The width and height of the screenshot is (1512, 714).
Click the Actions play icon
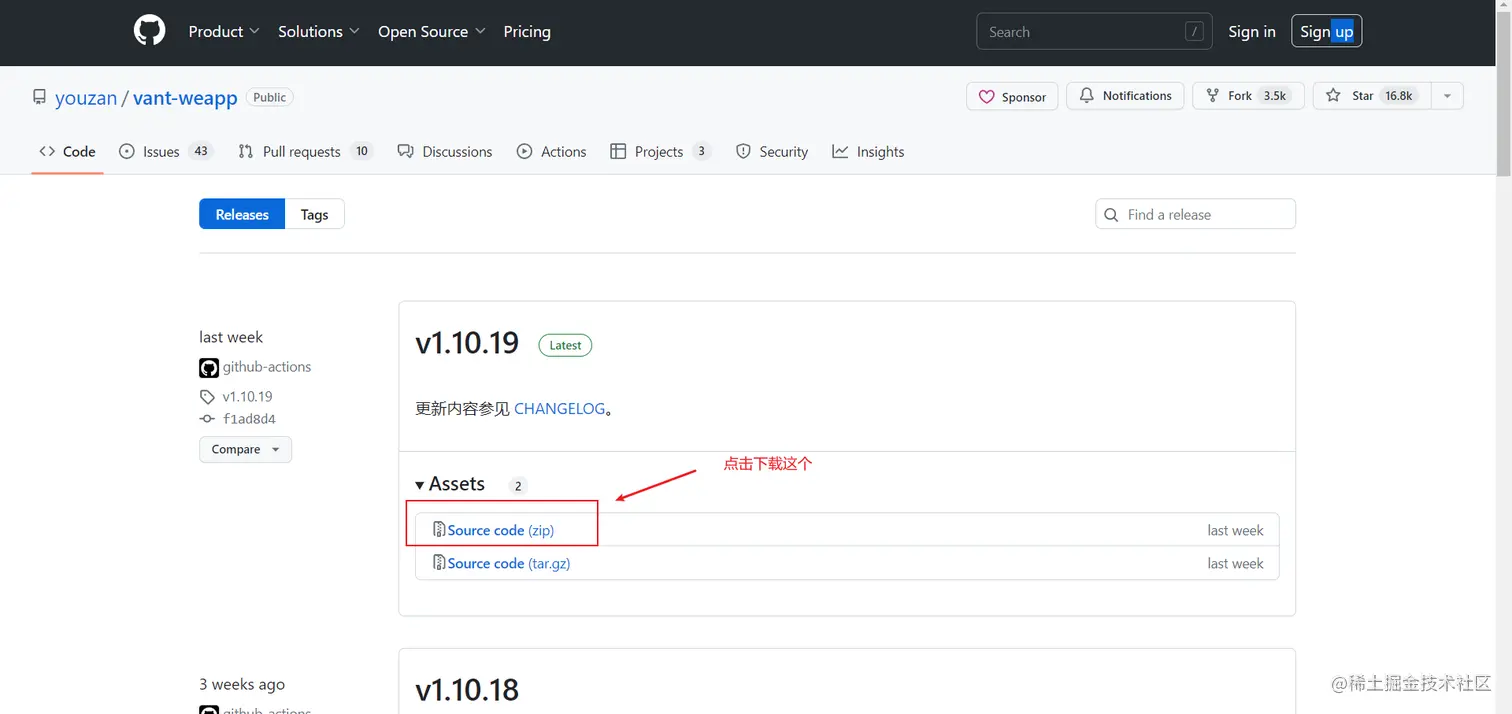click(x=524, y=151)
